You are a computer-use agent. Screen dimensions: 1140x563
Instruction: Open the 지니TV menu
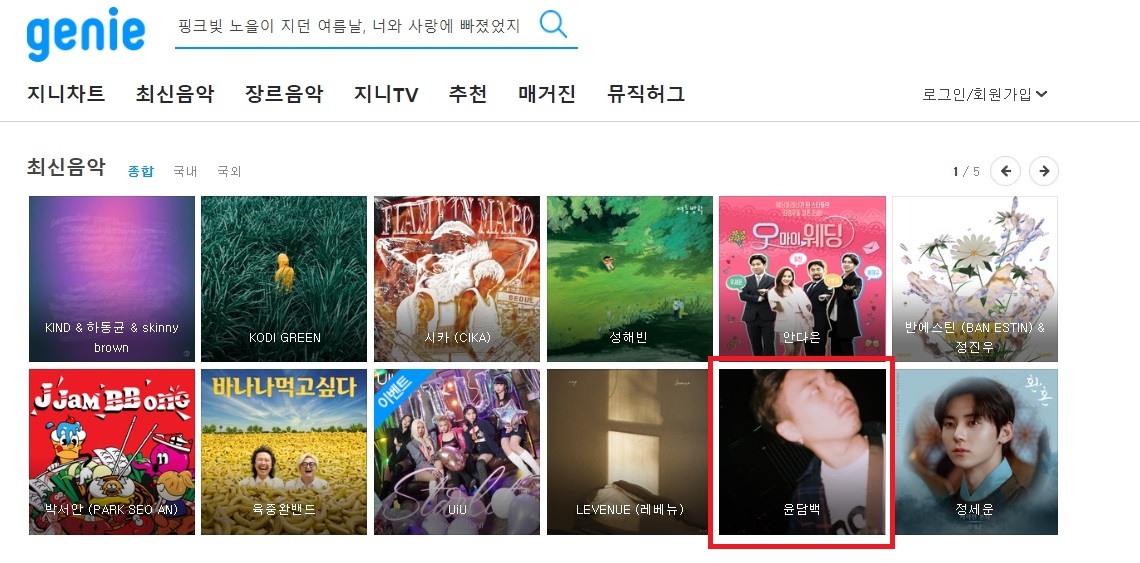coord(386,94)
